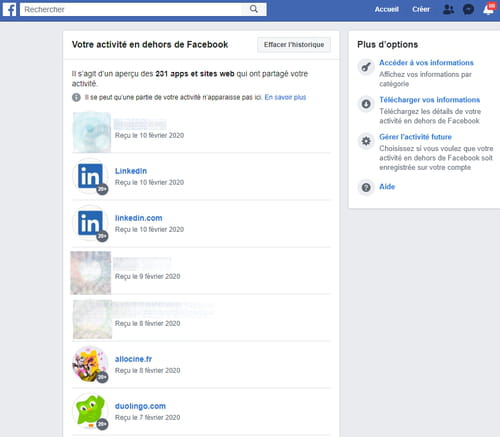Open Accéder à vos informations link

426,63
